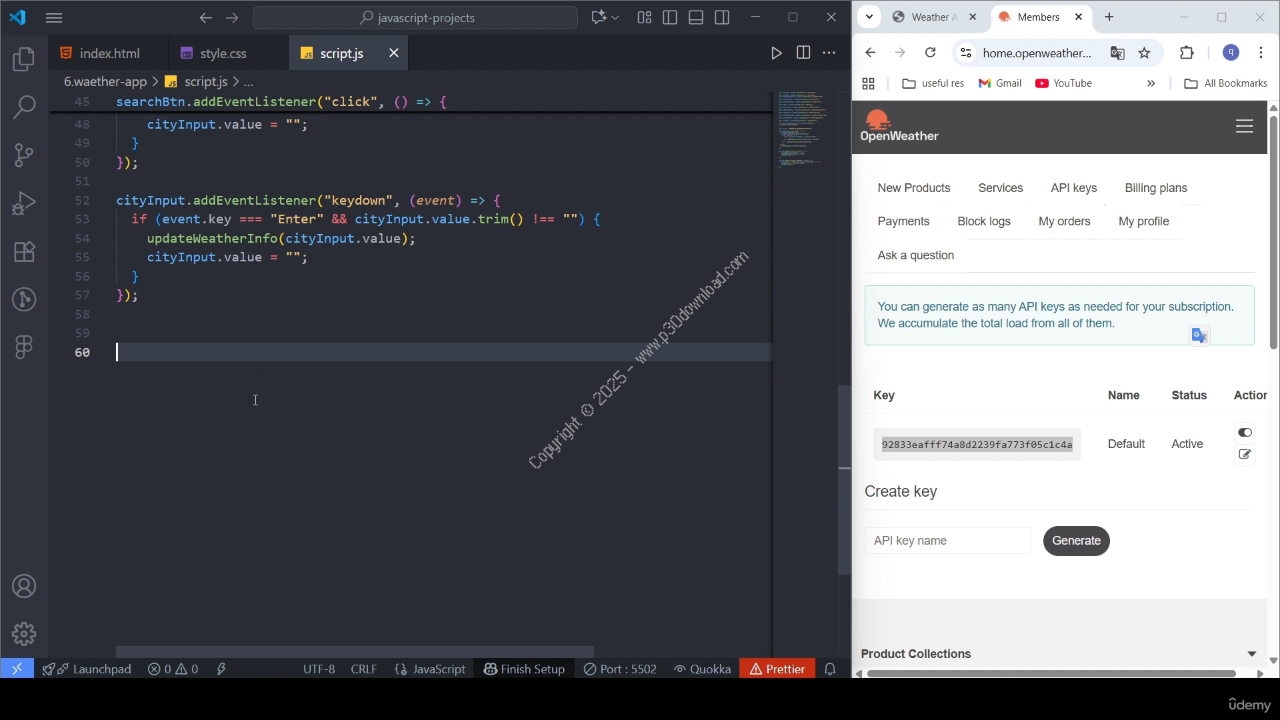Image resolution: width=1280 pixels, height=720 pixels.
Task: Open the Explorer panel in activity bar
Action: [24, 59]
